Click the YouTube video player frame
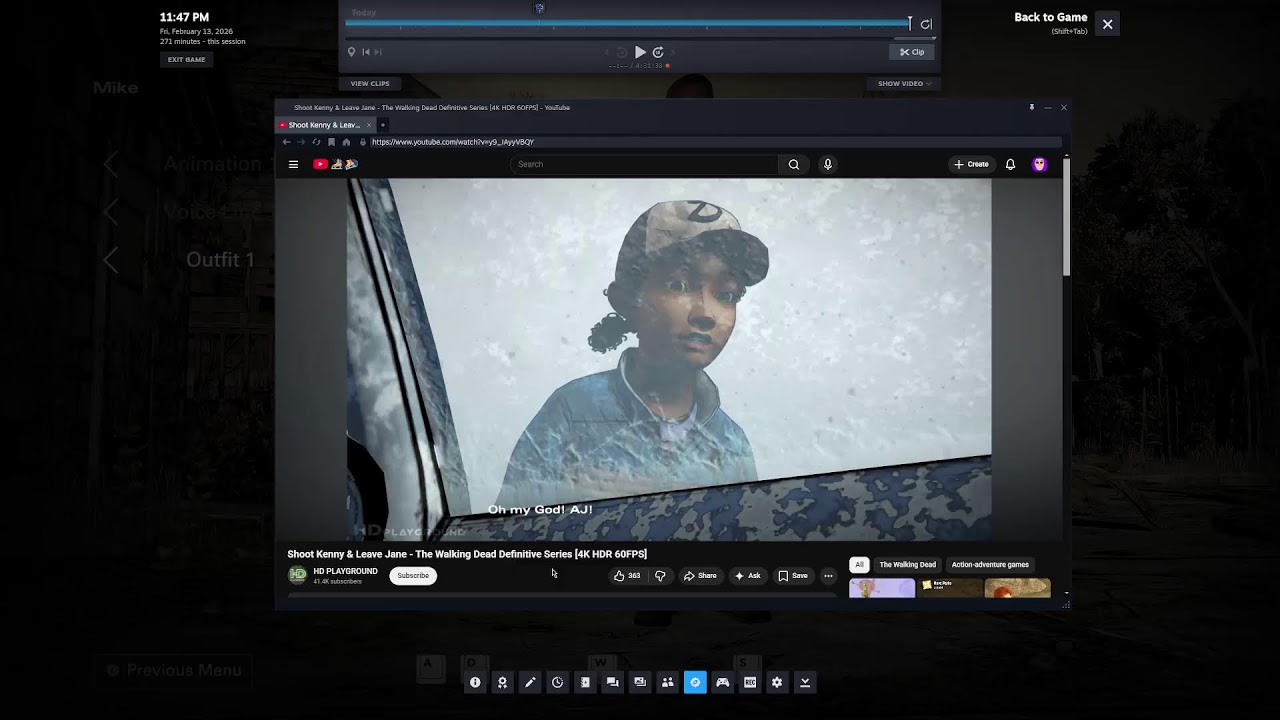Image resolution: width=1280 pixels, height=720 pixels. (669, 360)
